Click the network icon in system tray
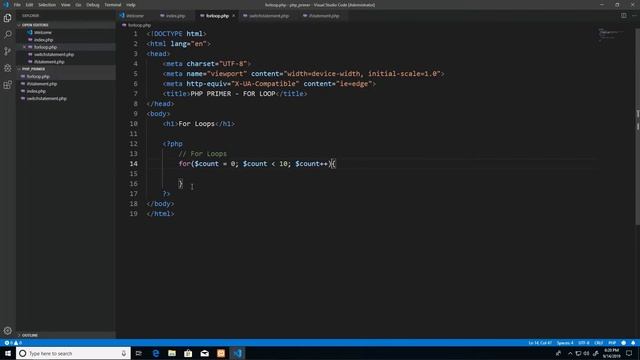 578,353
